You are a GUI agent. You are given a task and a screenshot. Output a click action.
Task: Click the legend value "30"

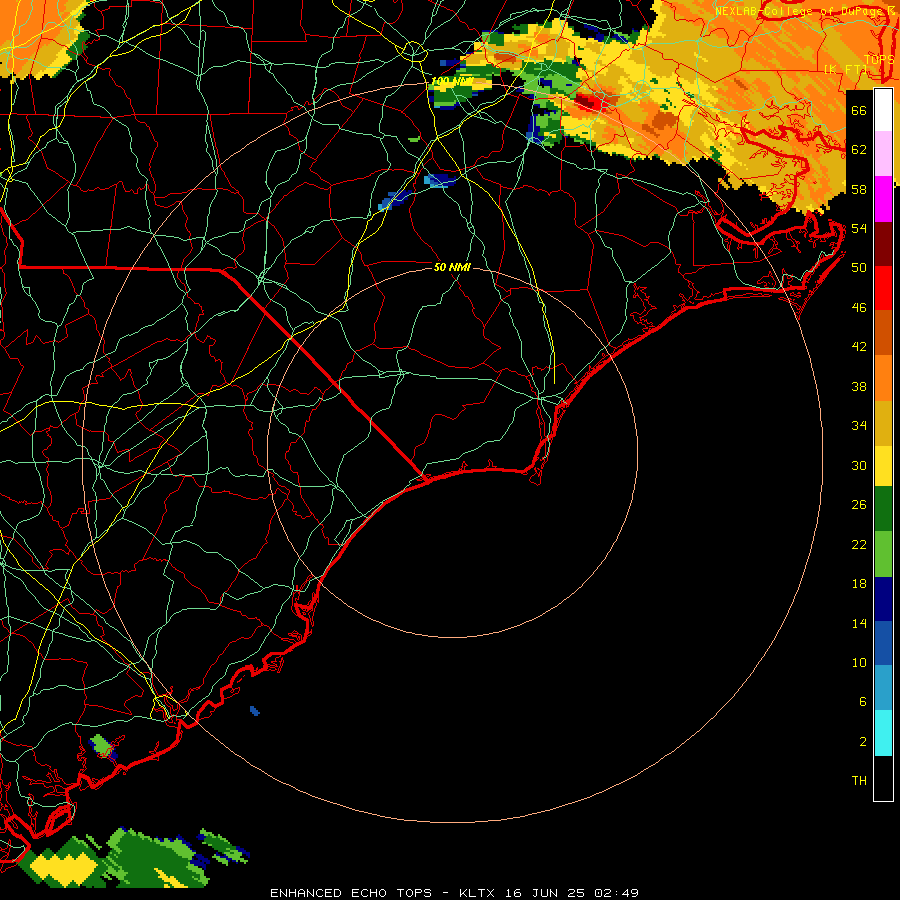click(859, 465)
